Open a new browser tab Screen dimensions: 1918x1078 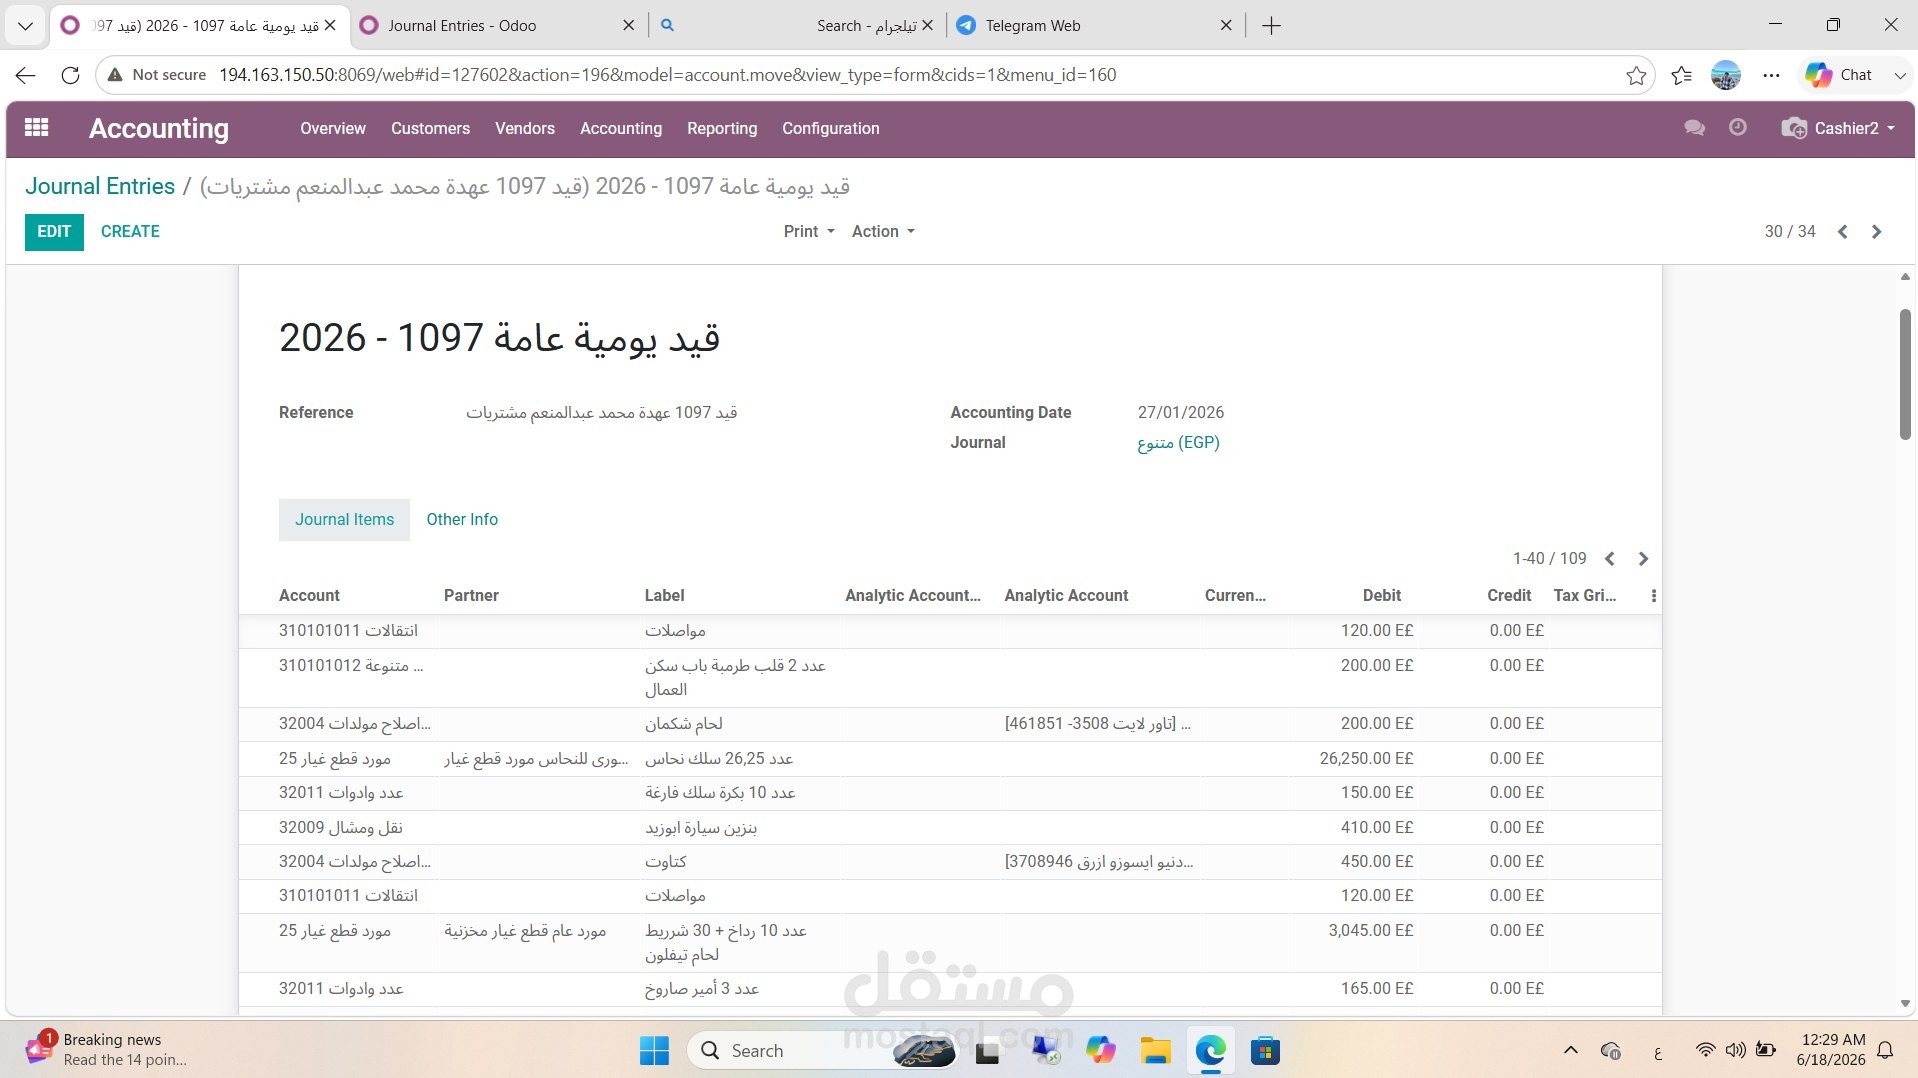click(1271, 26)
